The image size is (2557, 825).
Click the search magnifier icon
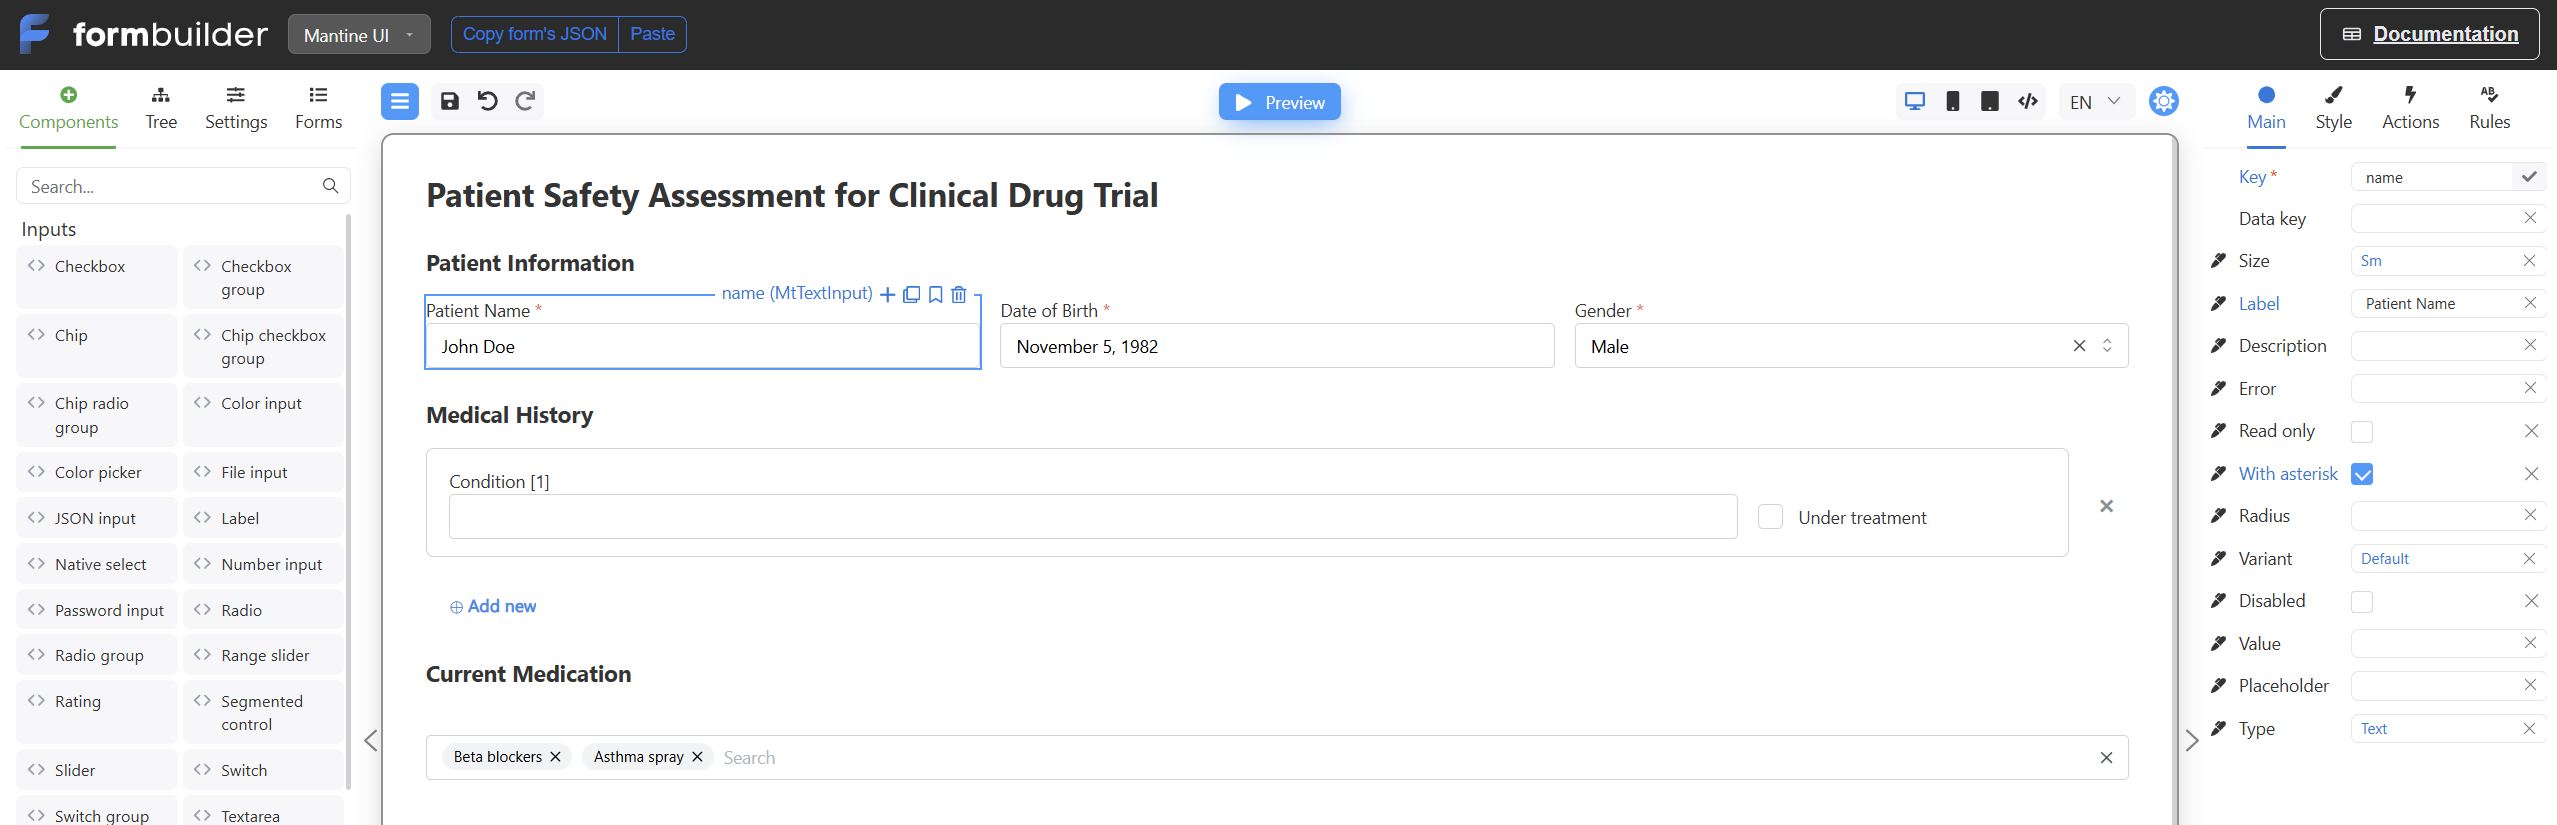coord(330,186)
